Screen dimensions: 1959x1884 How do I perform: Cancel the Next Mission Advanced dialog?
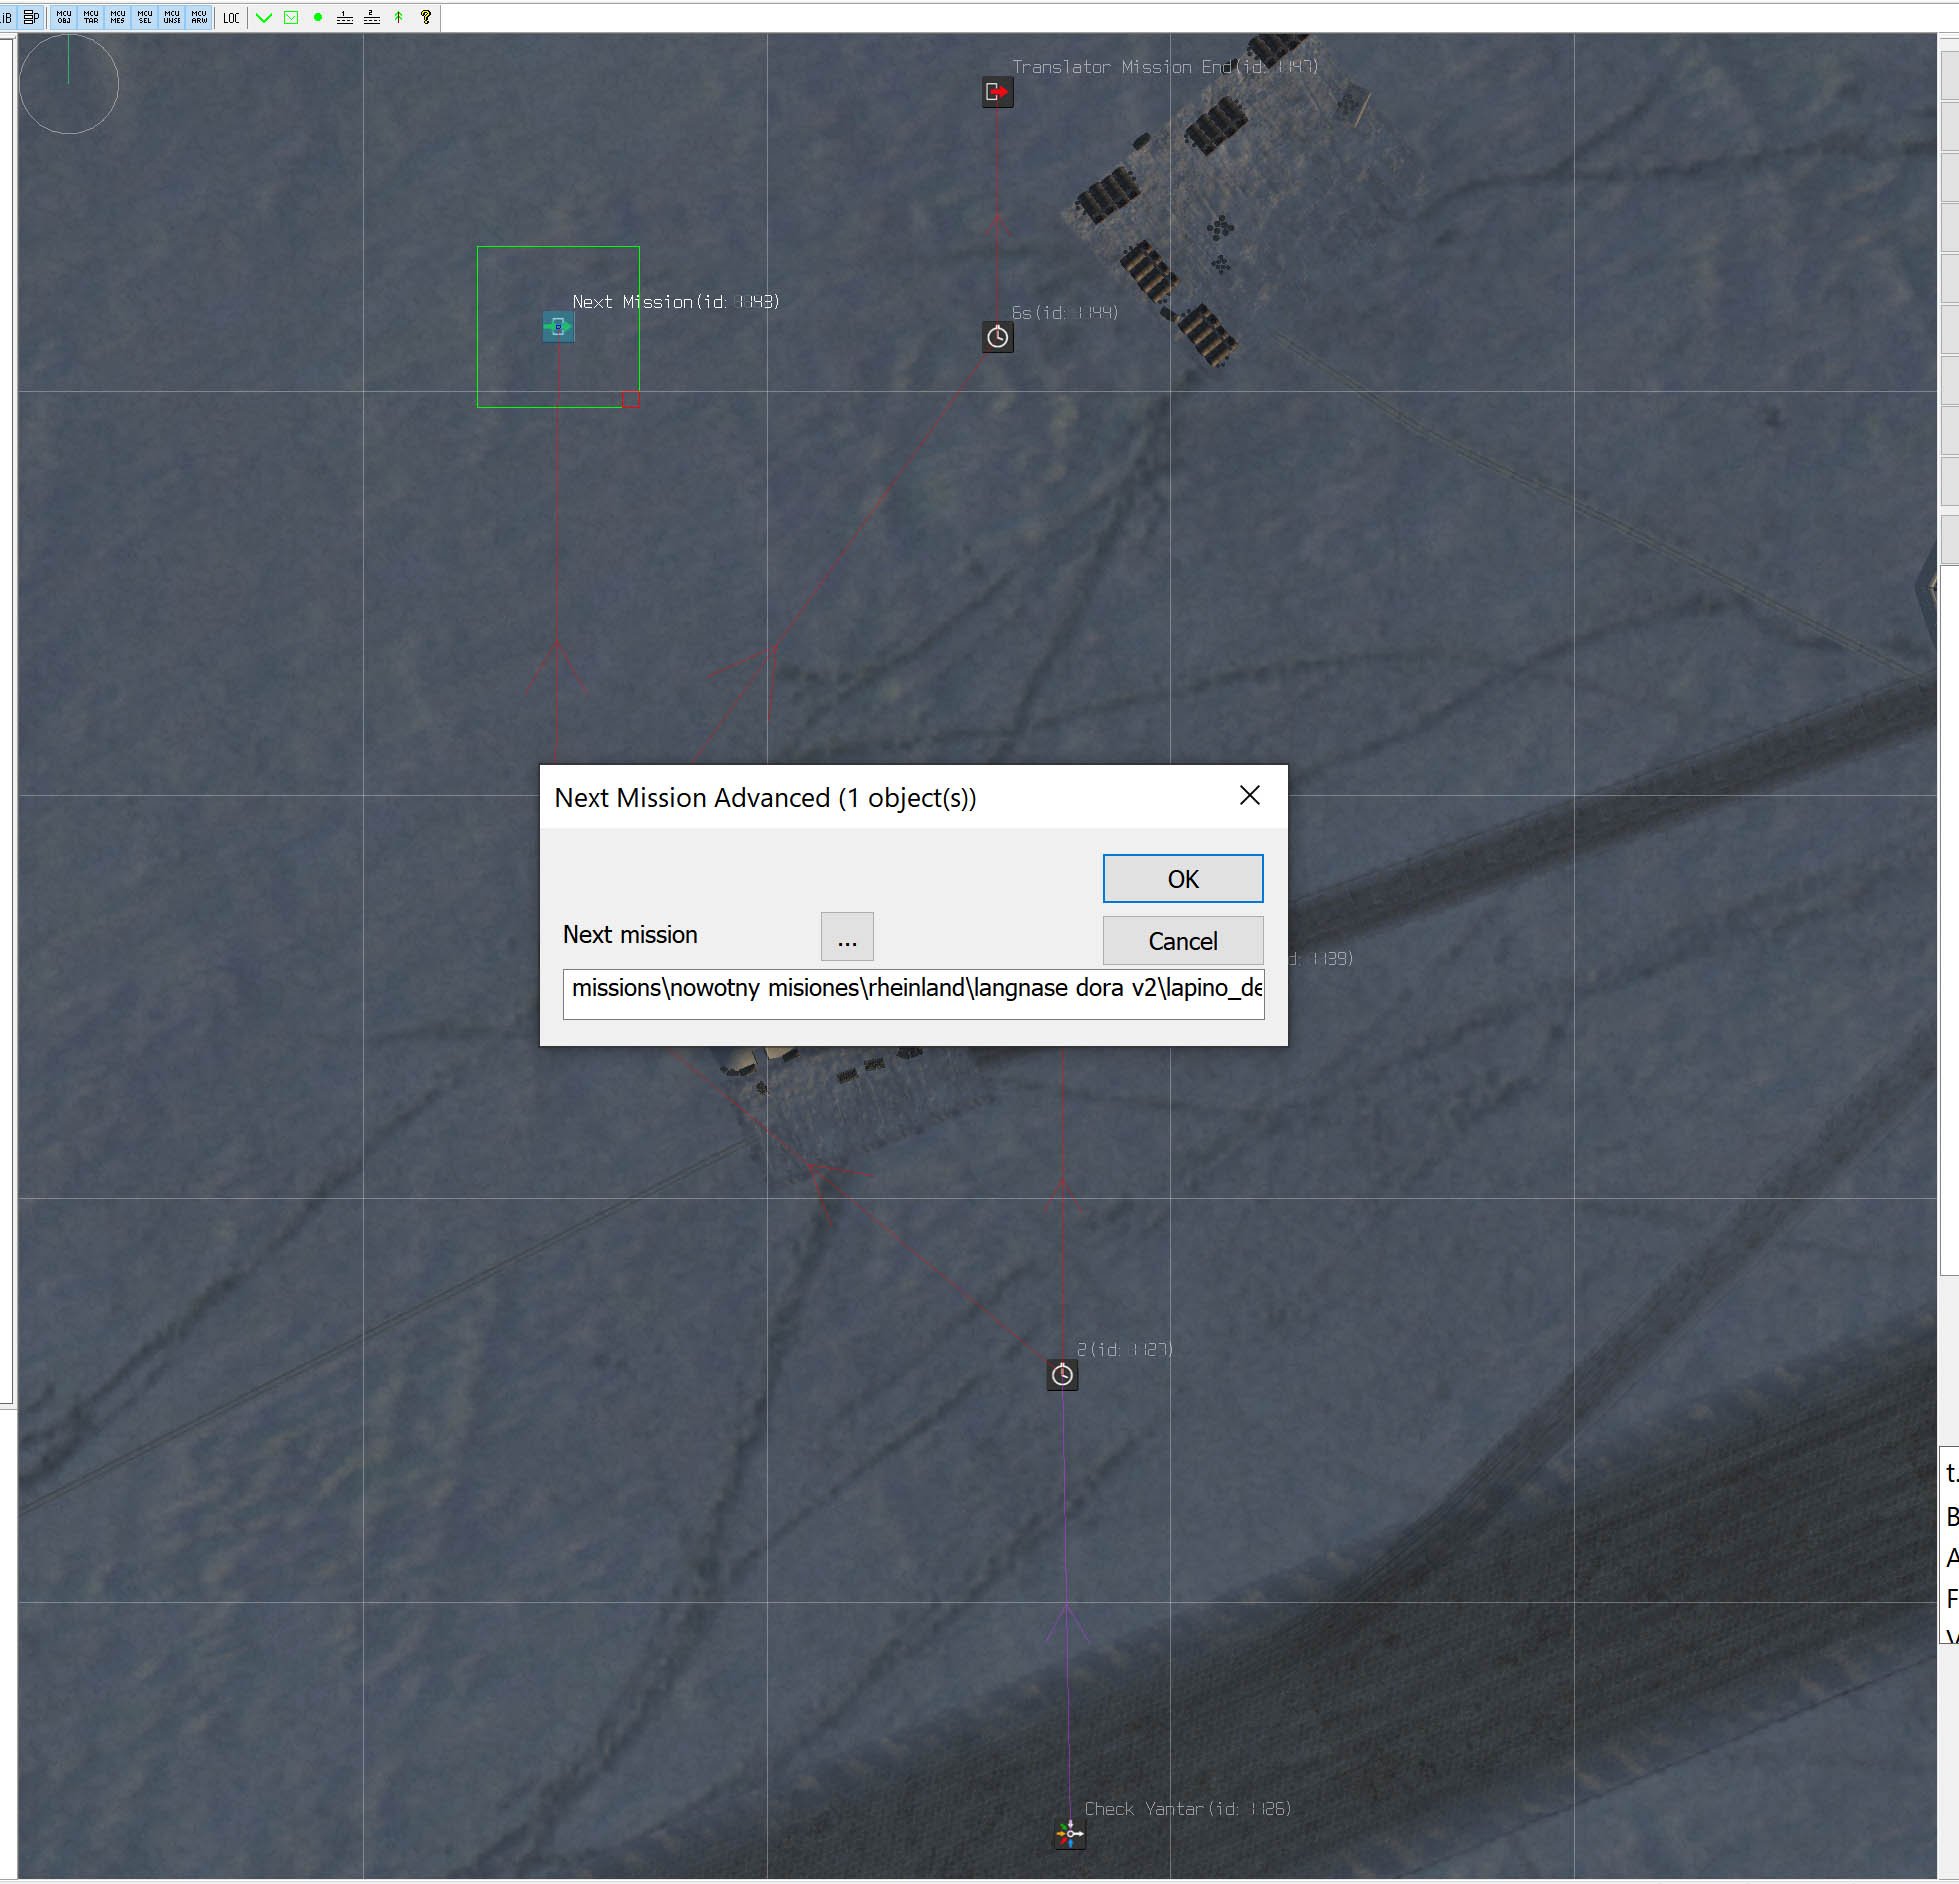1183,940
